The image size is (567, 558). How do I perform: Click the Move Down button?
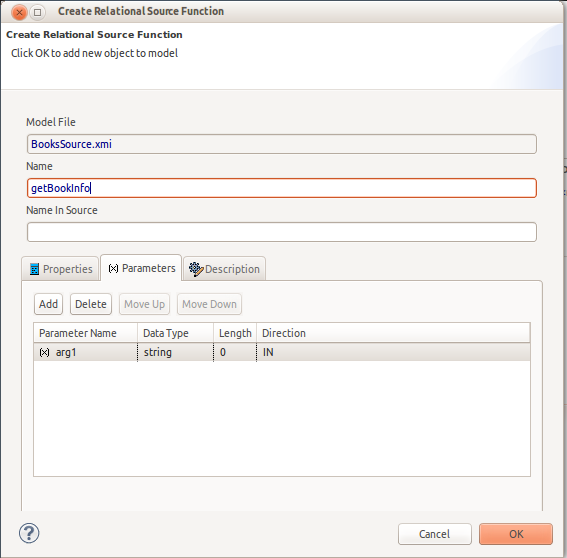[209, 304]
